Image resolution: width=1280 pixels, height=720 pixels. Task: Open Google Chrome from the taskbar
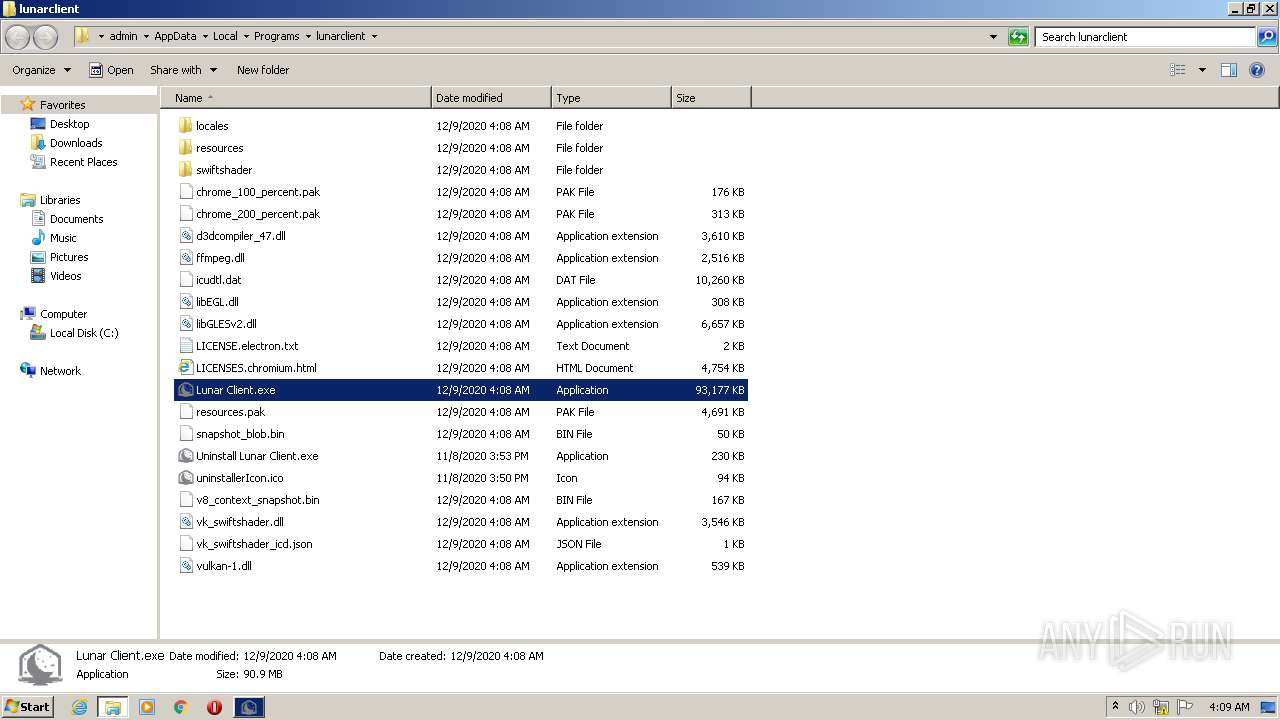(181, 707)
